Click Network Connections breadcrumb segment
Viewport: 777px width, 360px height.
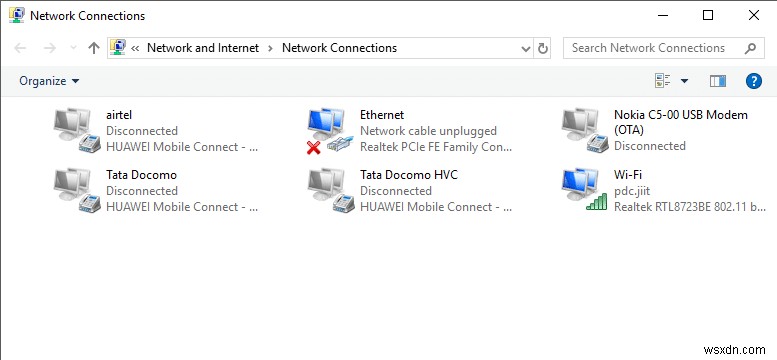tap(339, 48)
